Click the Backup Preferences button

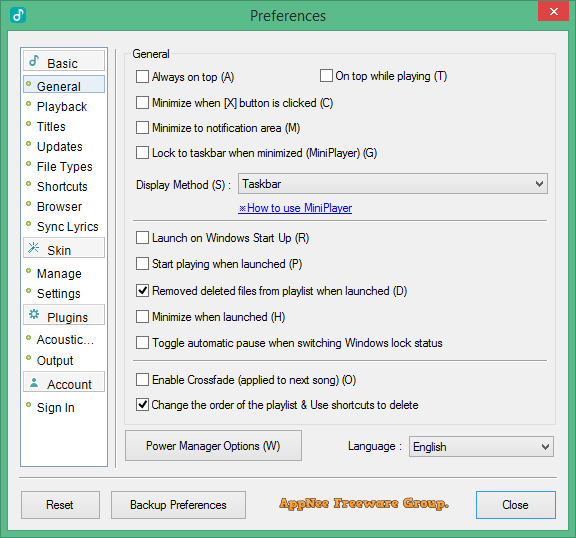(x=178, y=505)
